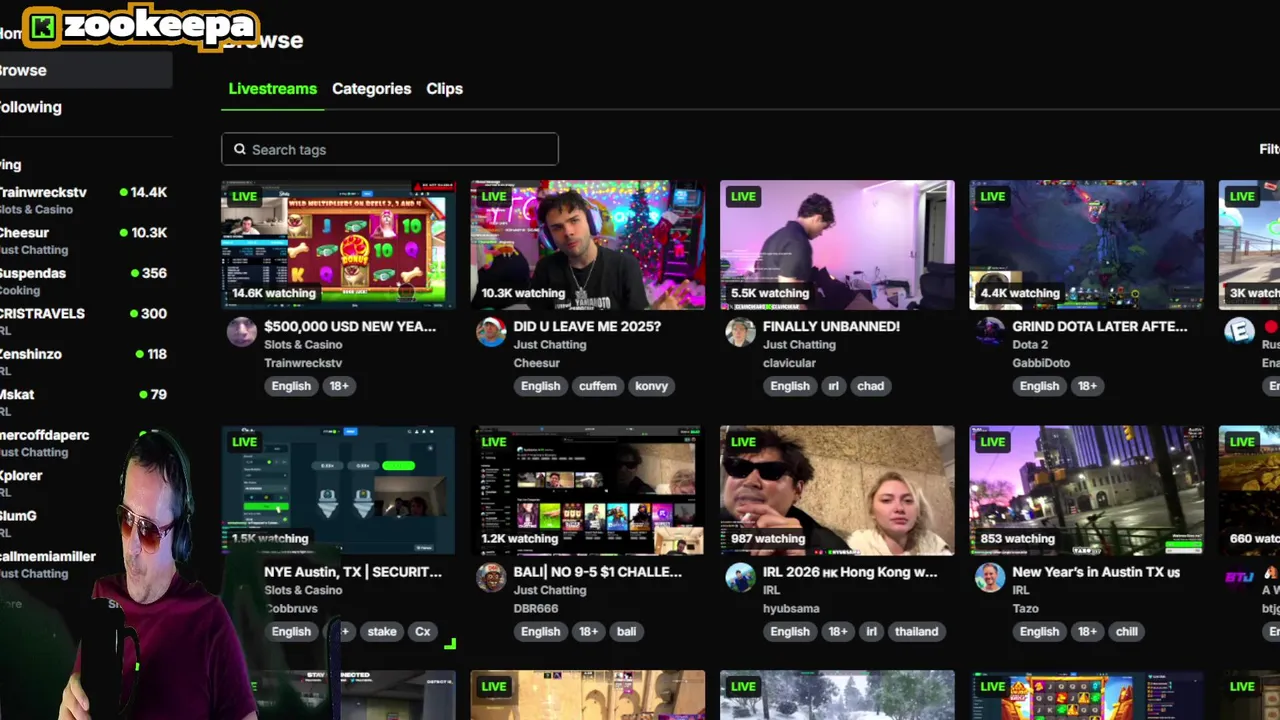Click the thailand tag on hyubsama stream

click(916, 631)
